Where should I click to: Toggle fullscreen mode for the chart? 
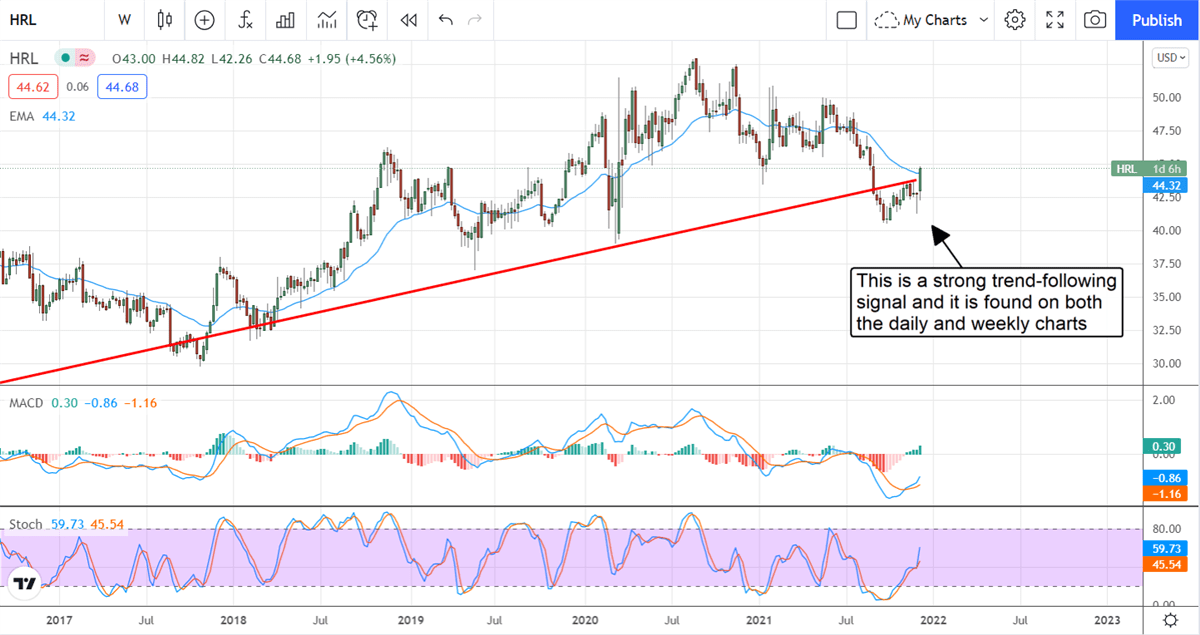[x=1055, y=19]
